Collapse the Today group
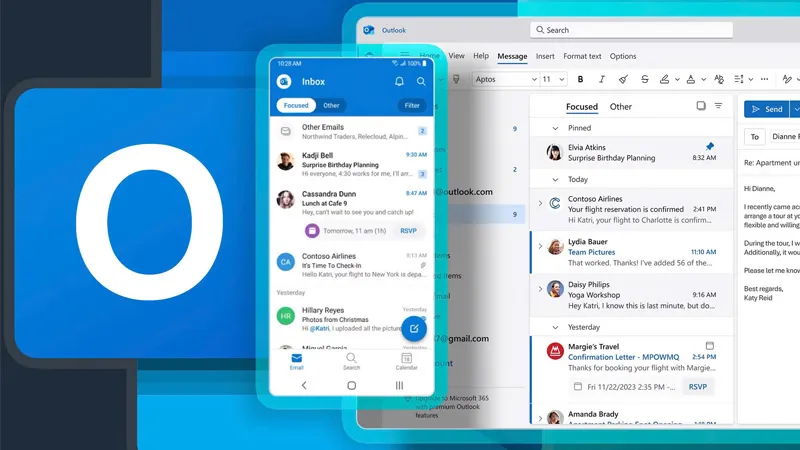 (555, 180)
